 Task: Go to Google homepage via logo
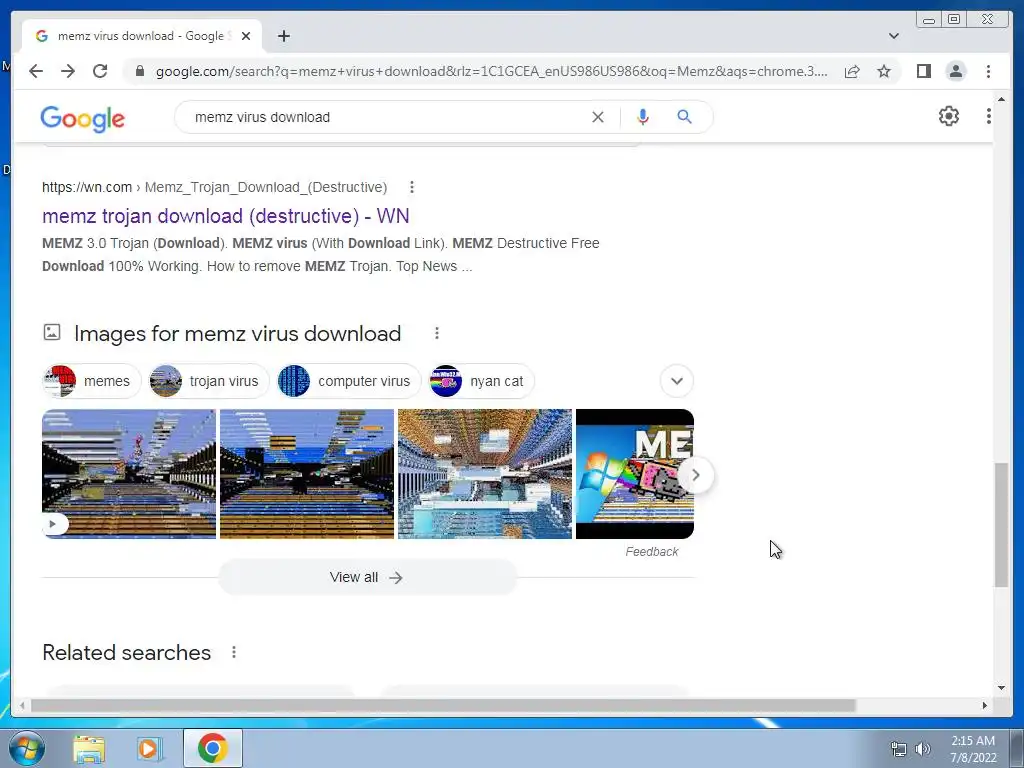click(x=82, y=119)
